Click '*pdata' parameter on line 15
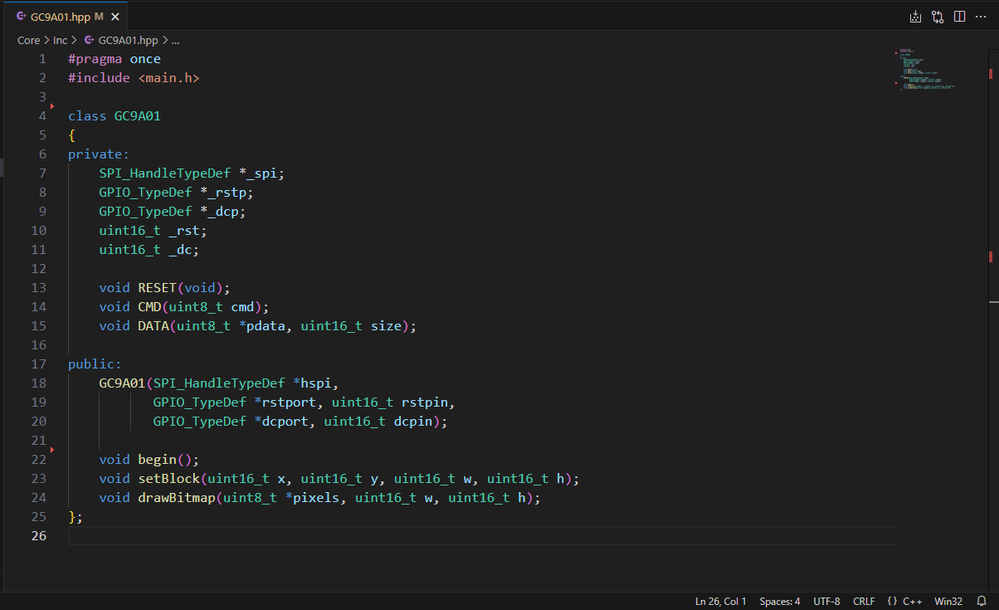The height and width of the screenshot is (610, 999). (x=262, y=326)
